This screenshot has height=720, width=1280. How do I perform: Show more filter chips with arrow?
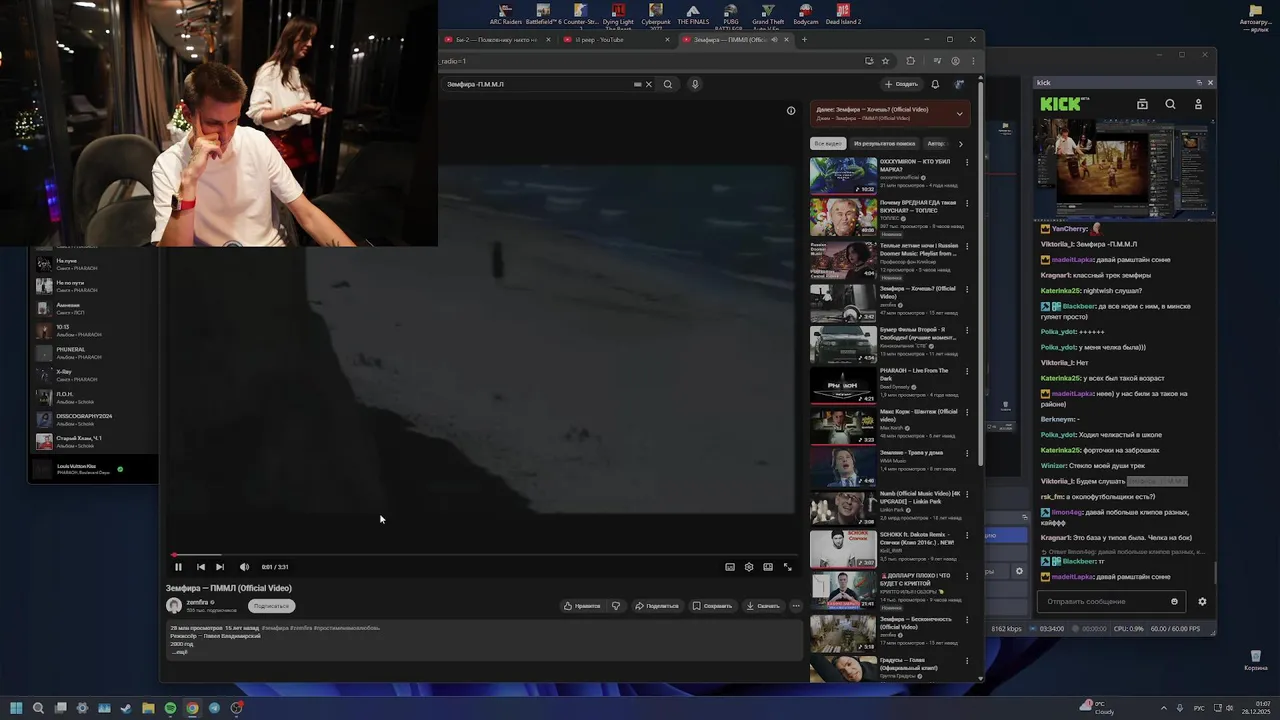pyautogui.click(x=961, y=144)
